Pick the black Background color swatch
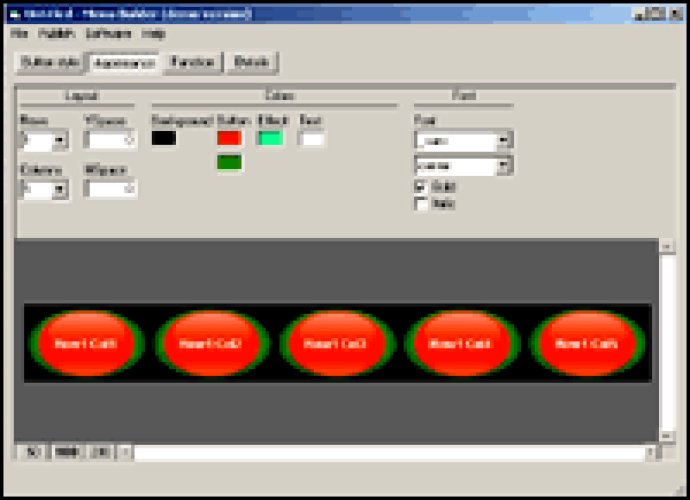The image size is (690, 500). pyautogui.click(x=164, y=138)
